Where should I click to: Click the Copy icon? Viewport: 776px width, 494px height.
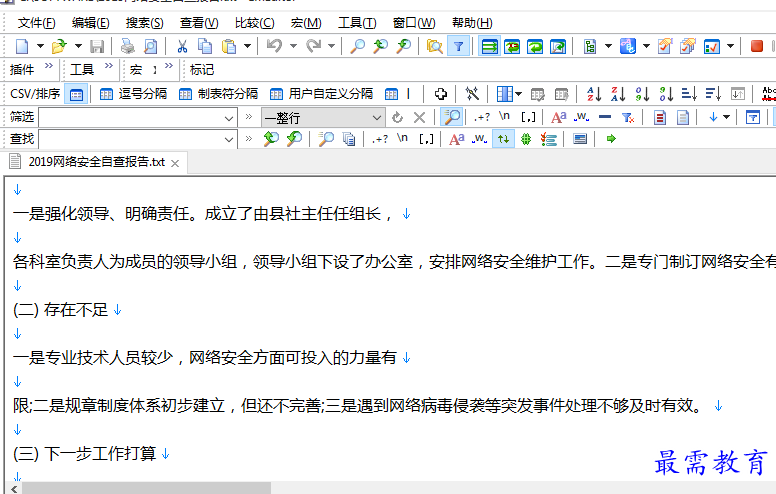tap(205, 47)
